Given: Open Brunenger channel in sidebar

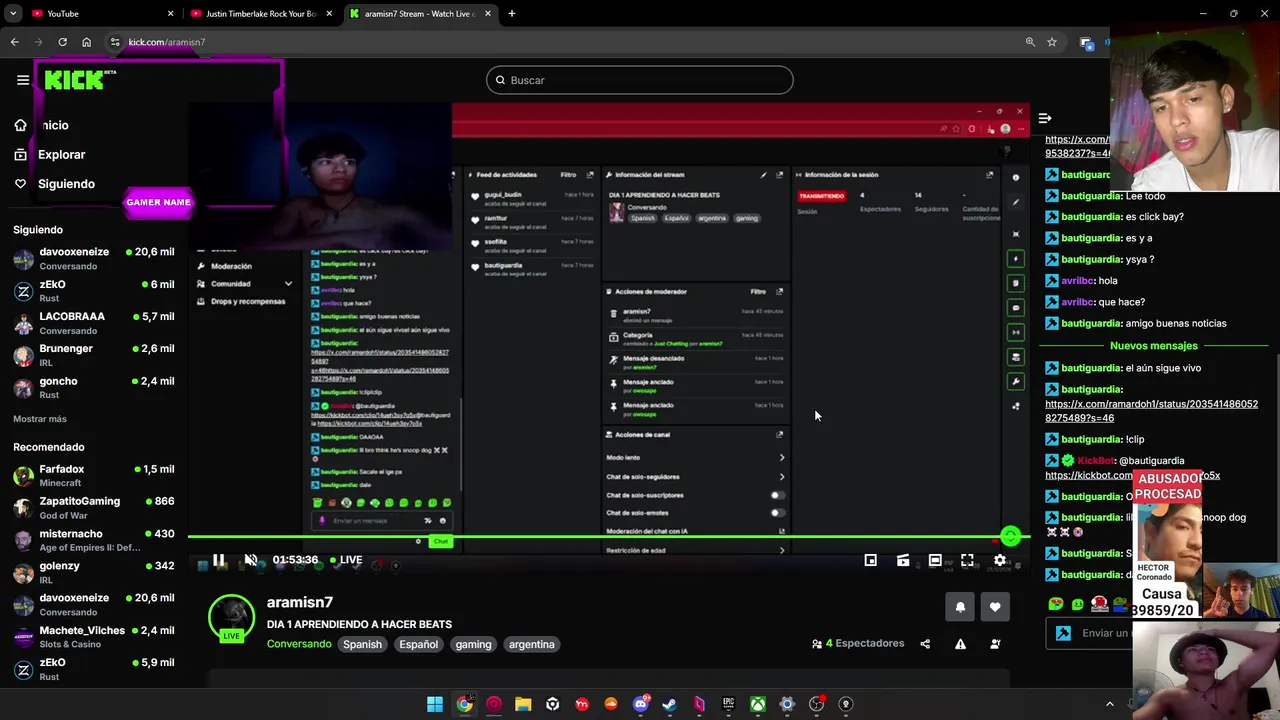Looking at the screenshot, I should point(94,355).
